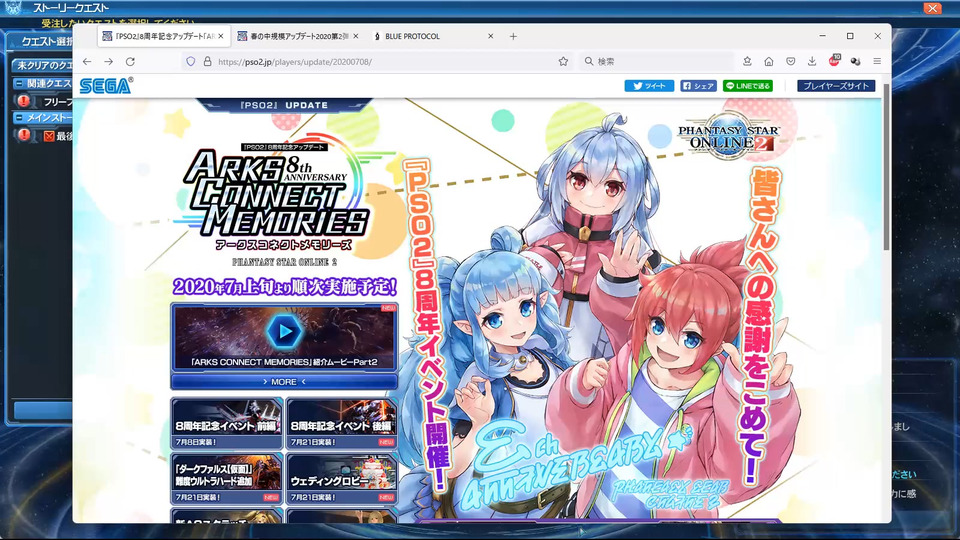Viewport: 960px width, 540px height.
Task: Select the PSO2 8周年記念アップデート tab
Action: (163, 36)
